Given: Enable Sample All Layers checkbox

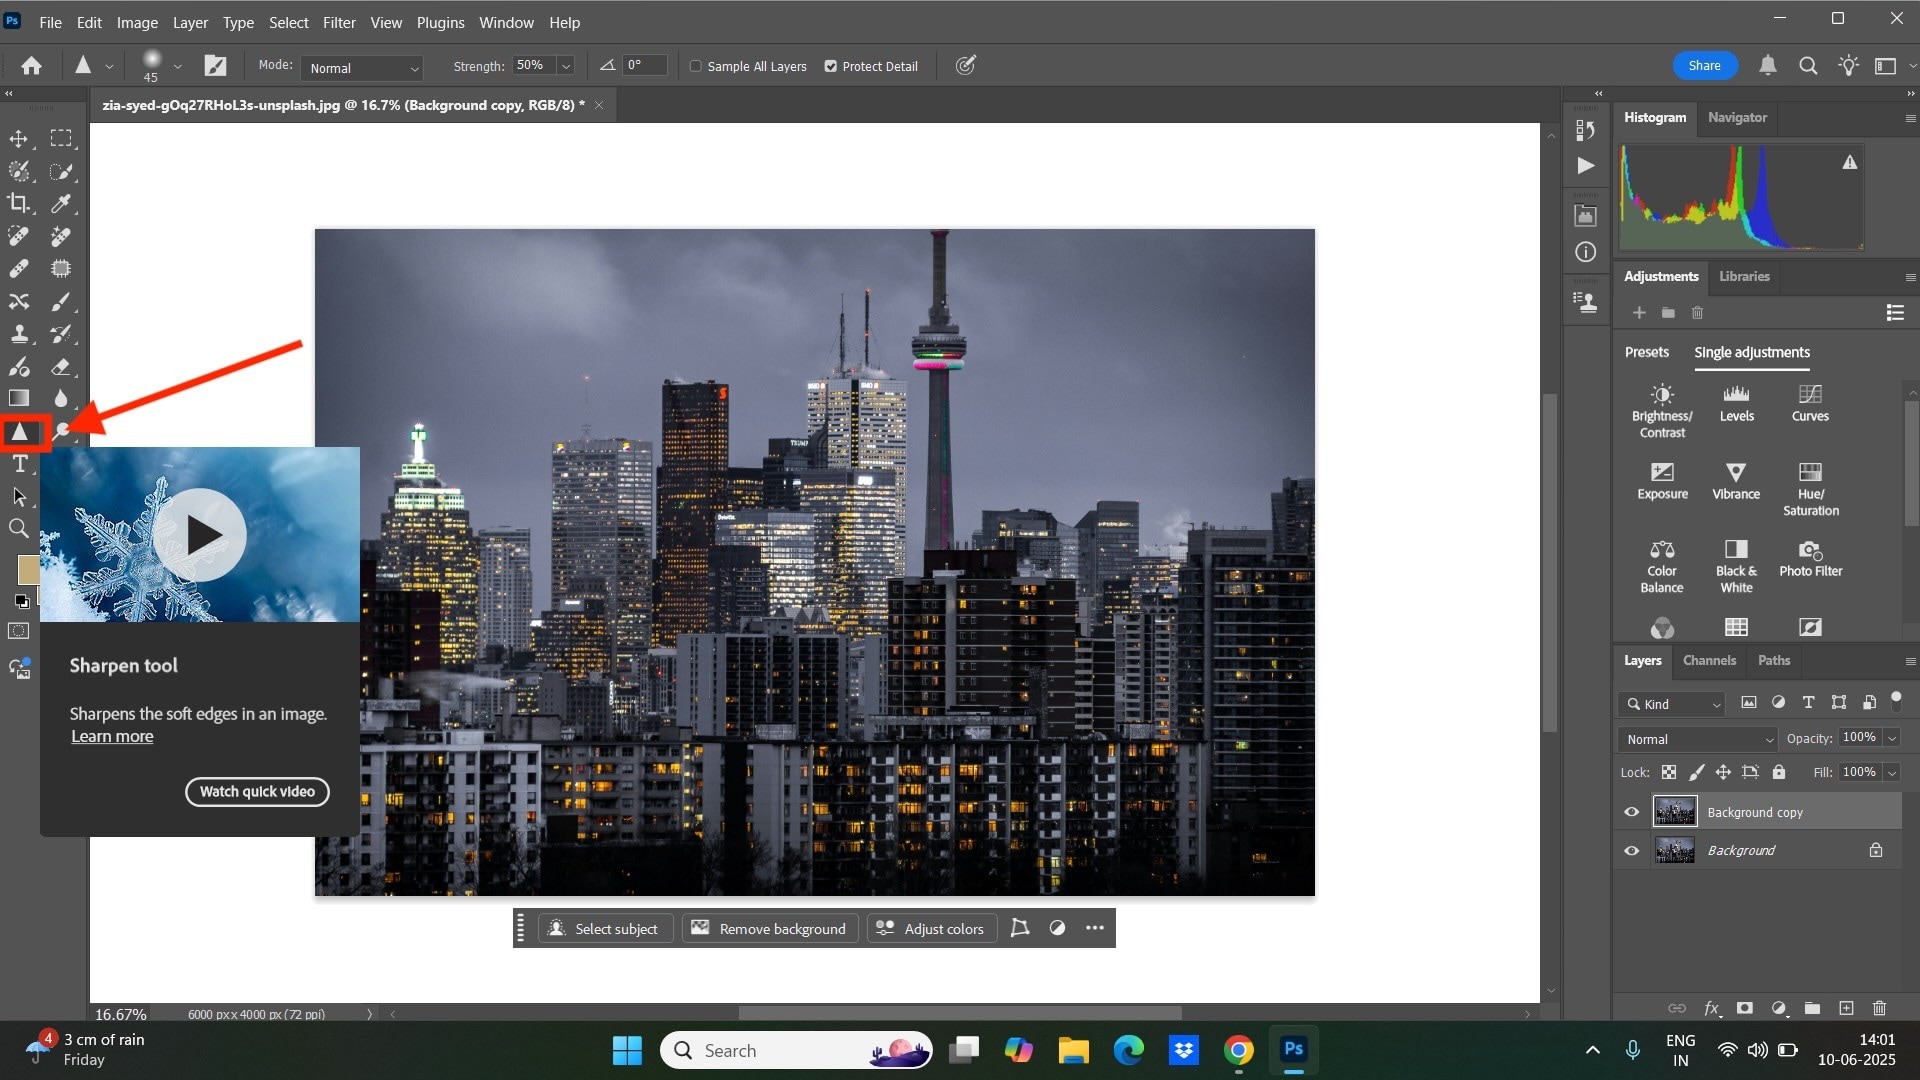Looking at the screenshot, I should (696, 66).
